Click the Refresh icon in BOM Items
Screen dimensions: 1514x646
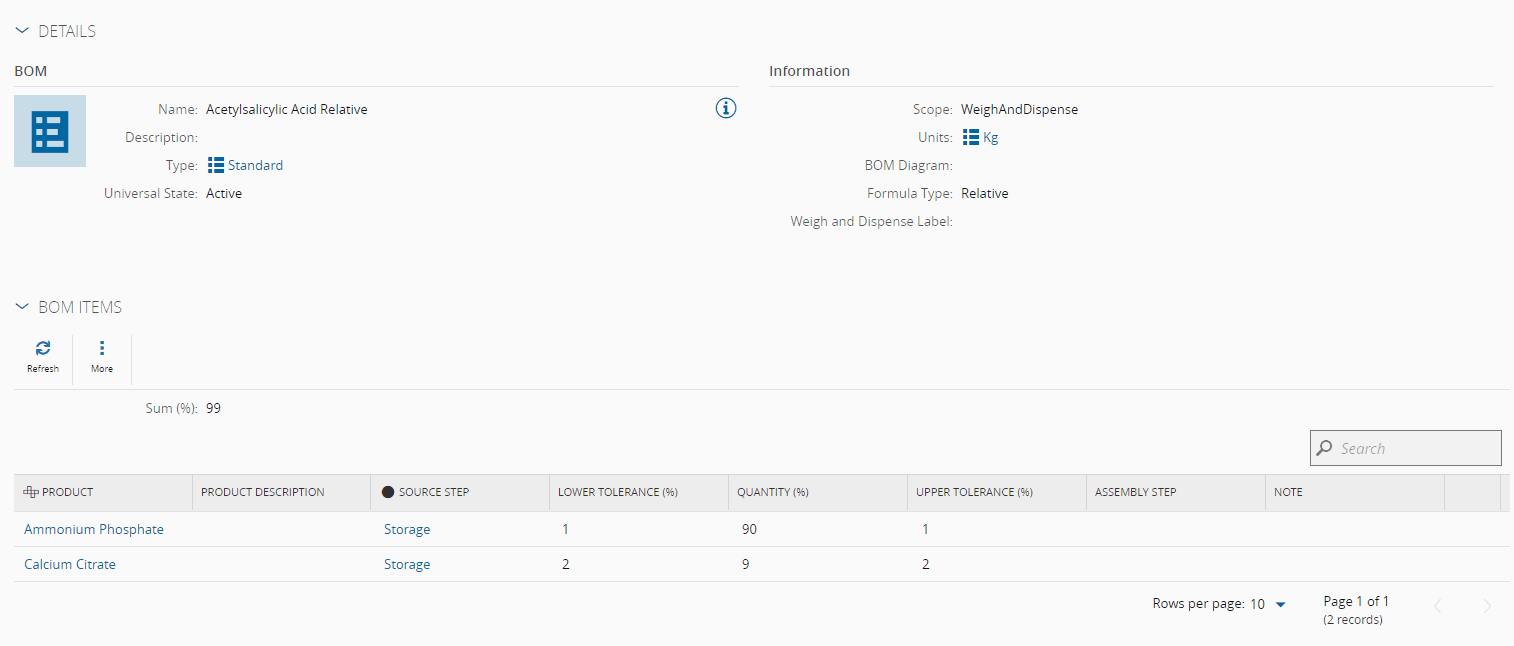click(43, 349)
